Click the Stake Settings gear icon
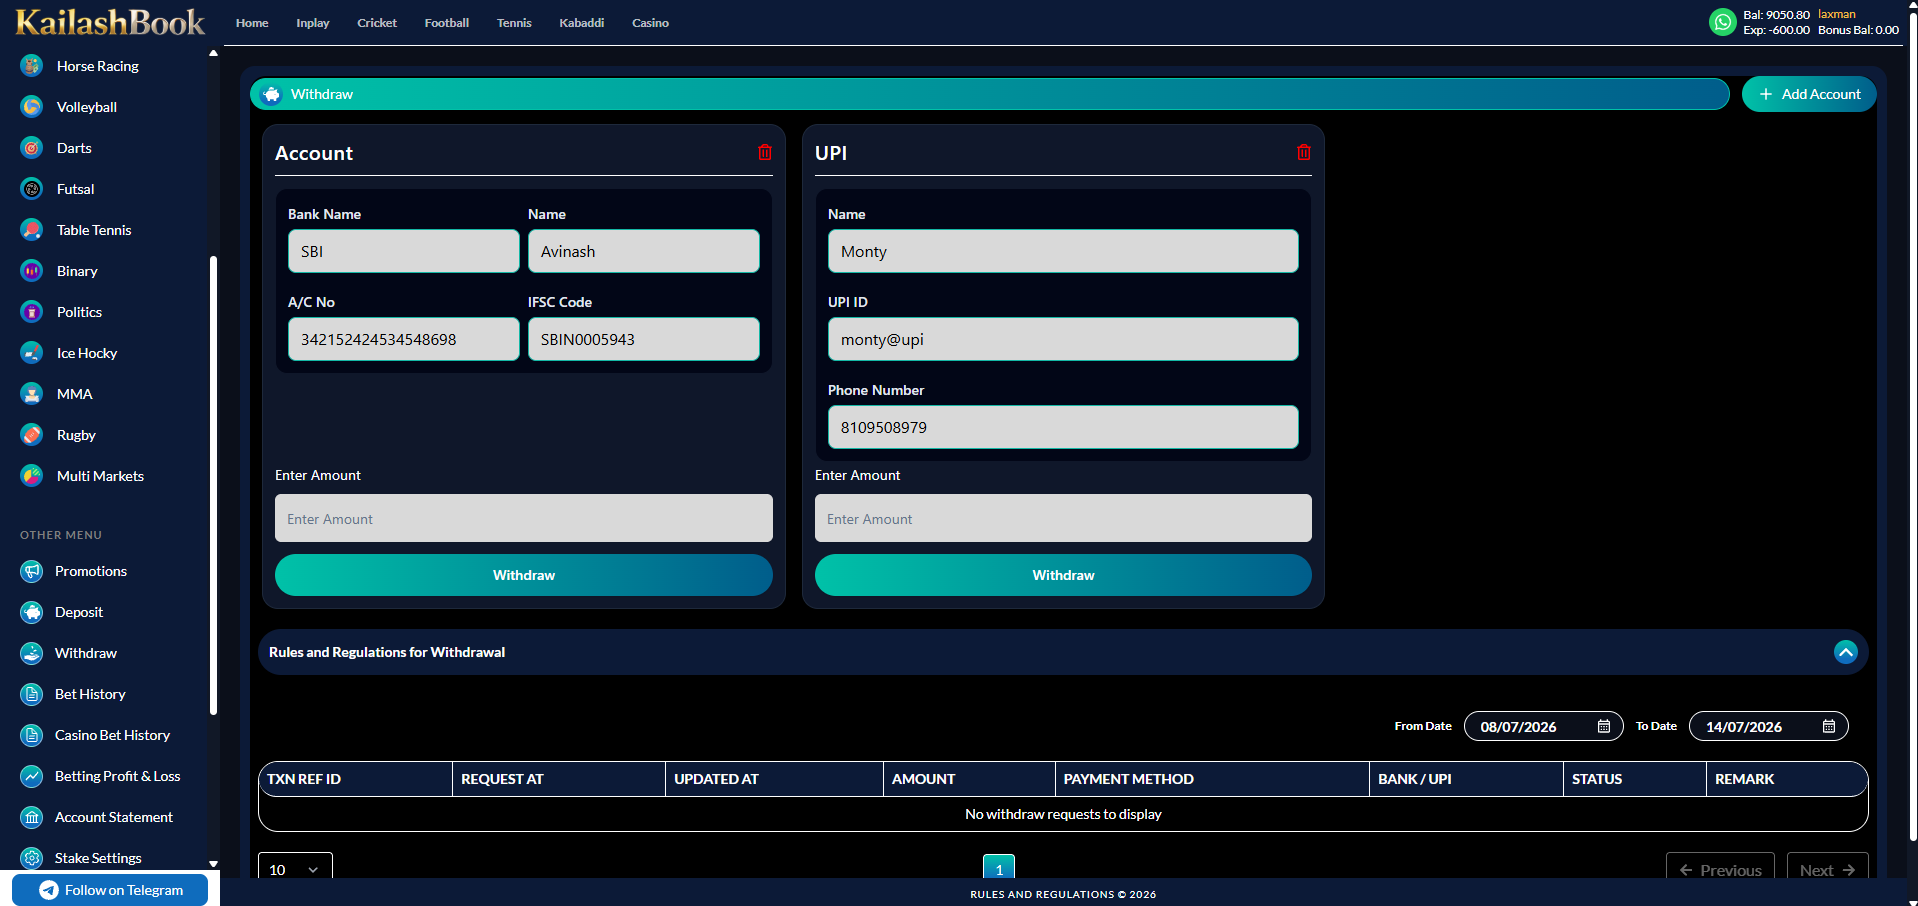Viewport: 1918px width, 906px height. (32, 858)
